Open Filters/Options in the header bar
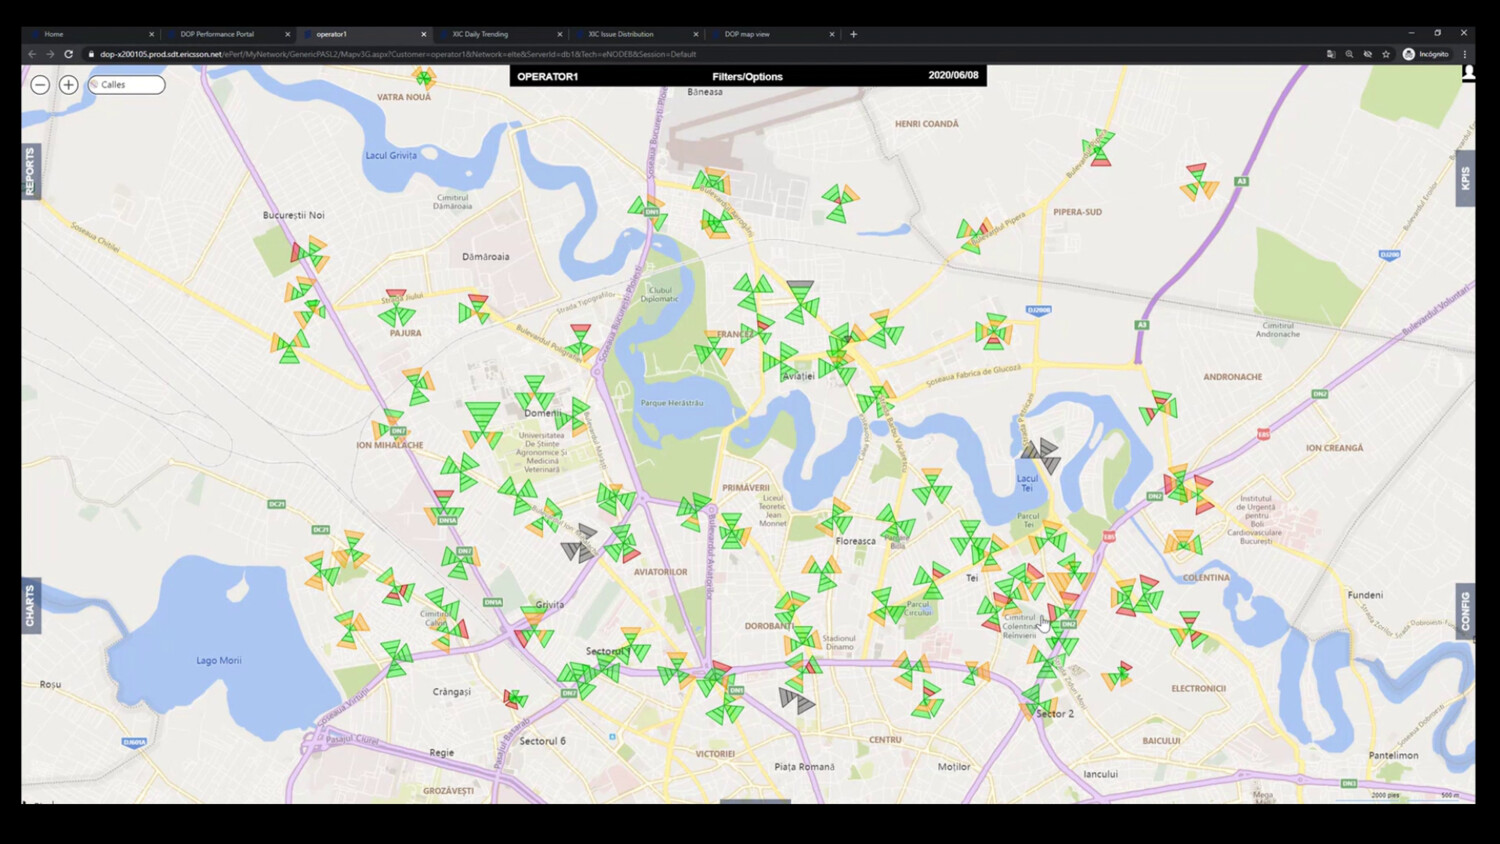 pyautogui.click(x=747, y=76)
